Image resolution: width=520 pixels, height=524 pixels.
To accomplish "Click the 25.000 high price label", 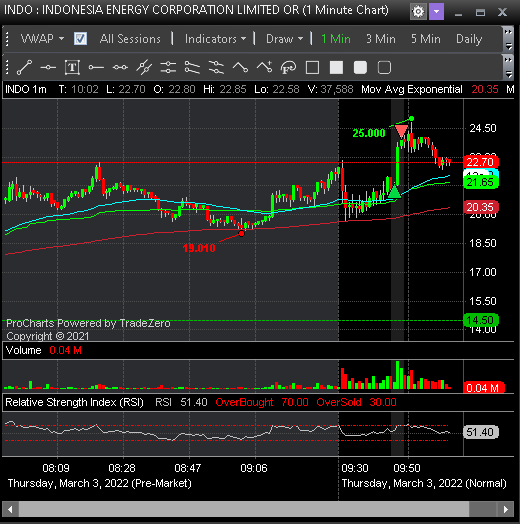I will click(369, 133).
